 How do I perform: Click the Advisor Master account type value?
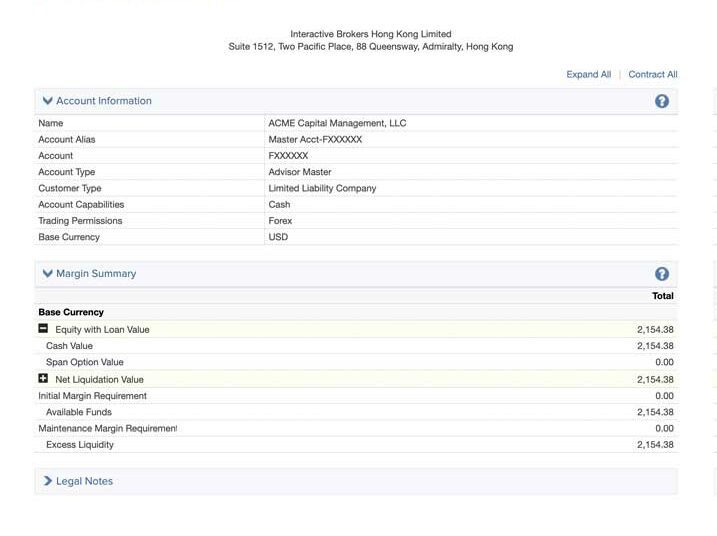(300, 172)
